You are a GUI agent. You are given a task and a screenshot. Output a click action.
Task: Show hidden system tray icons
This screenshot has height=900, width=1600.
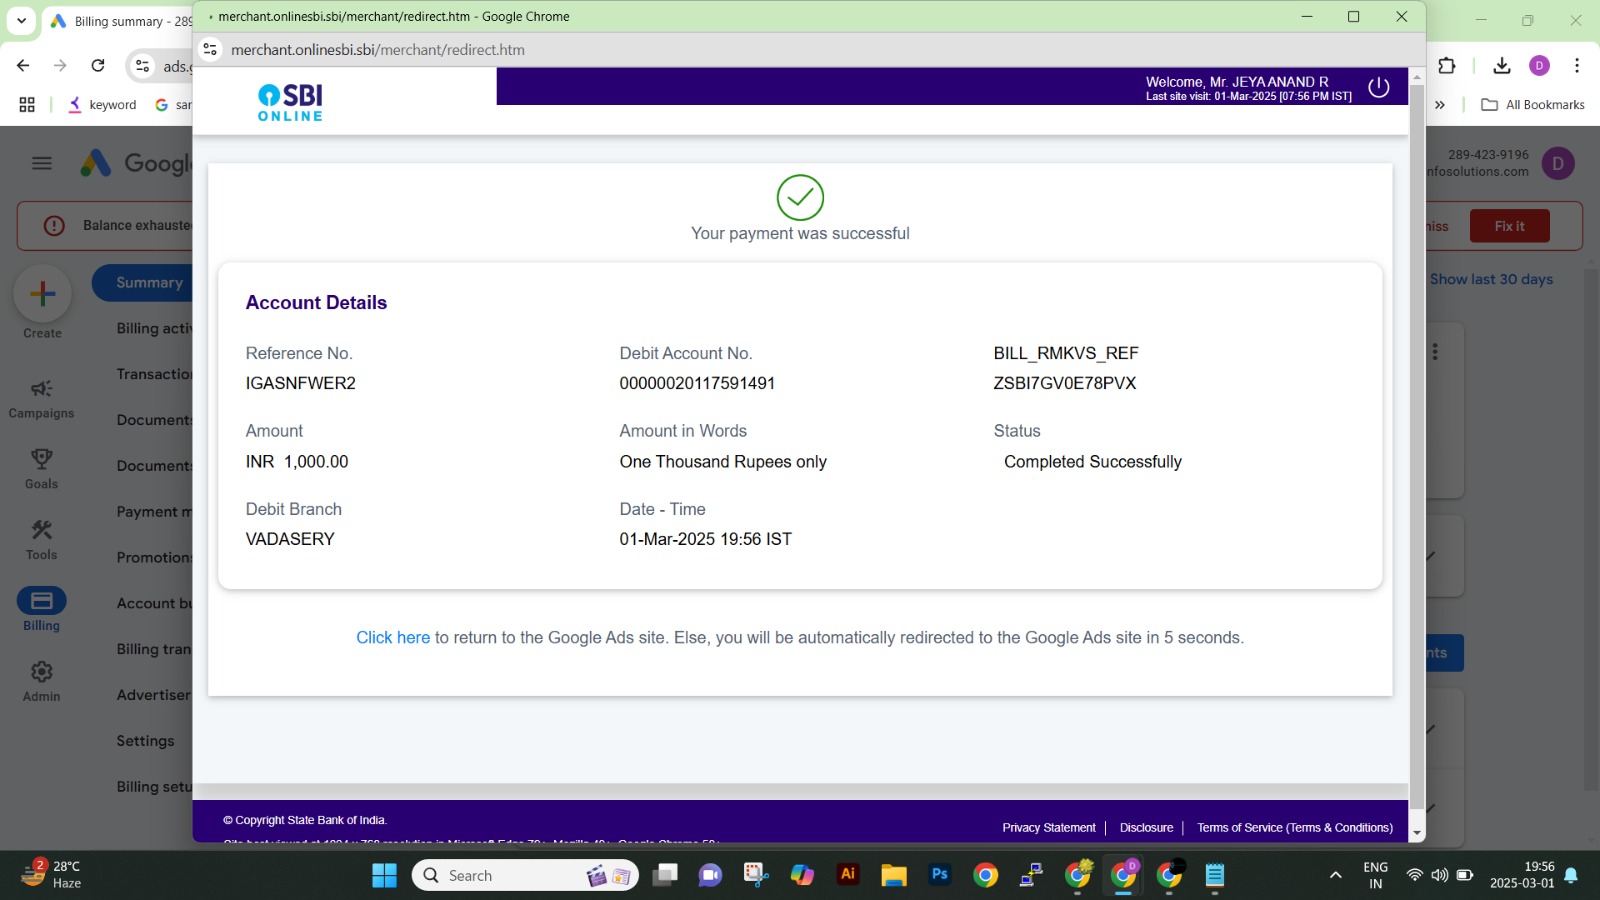pos(1335,875)
